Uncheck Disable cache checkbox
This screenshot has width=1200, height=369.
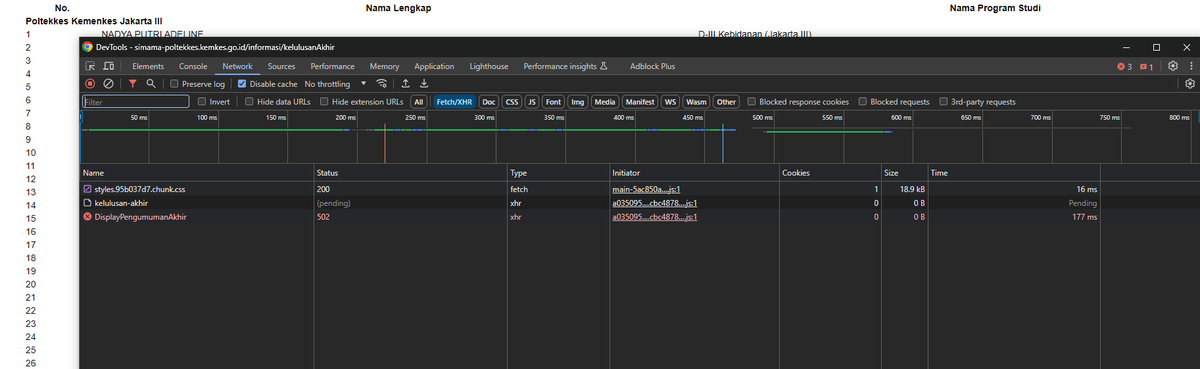click(x=241, y=84)
